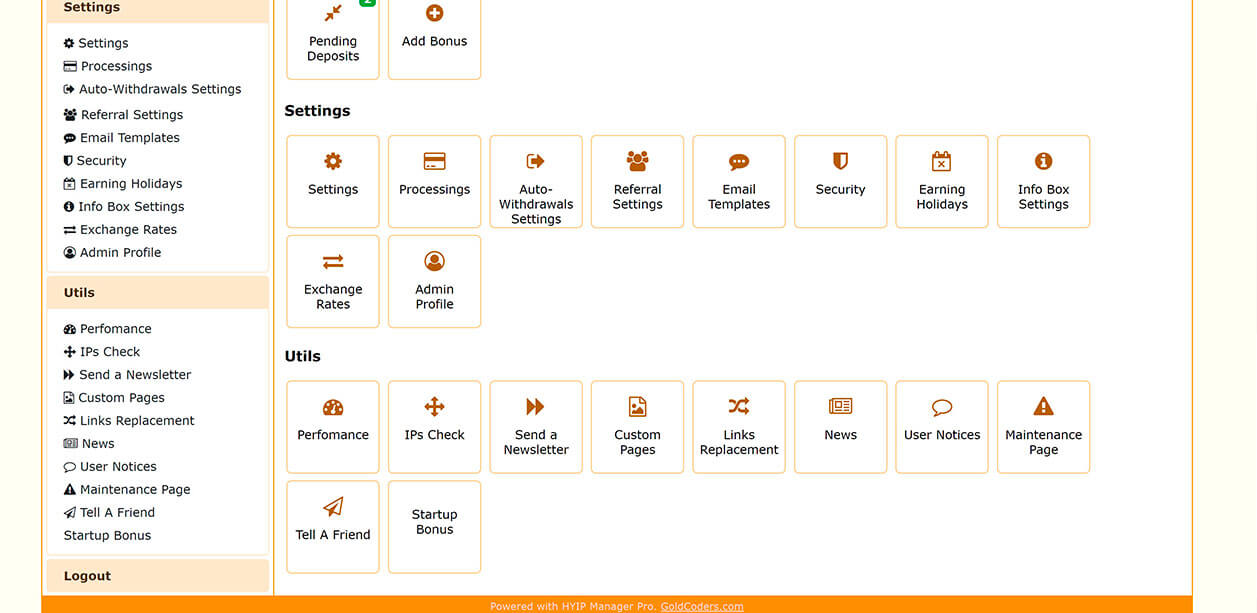The width and height of the screenshot is (1257, 613).
Task: Click Tell A Friend in sidebar
Action: tap(109, 513)
